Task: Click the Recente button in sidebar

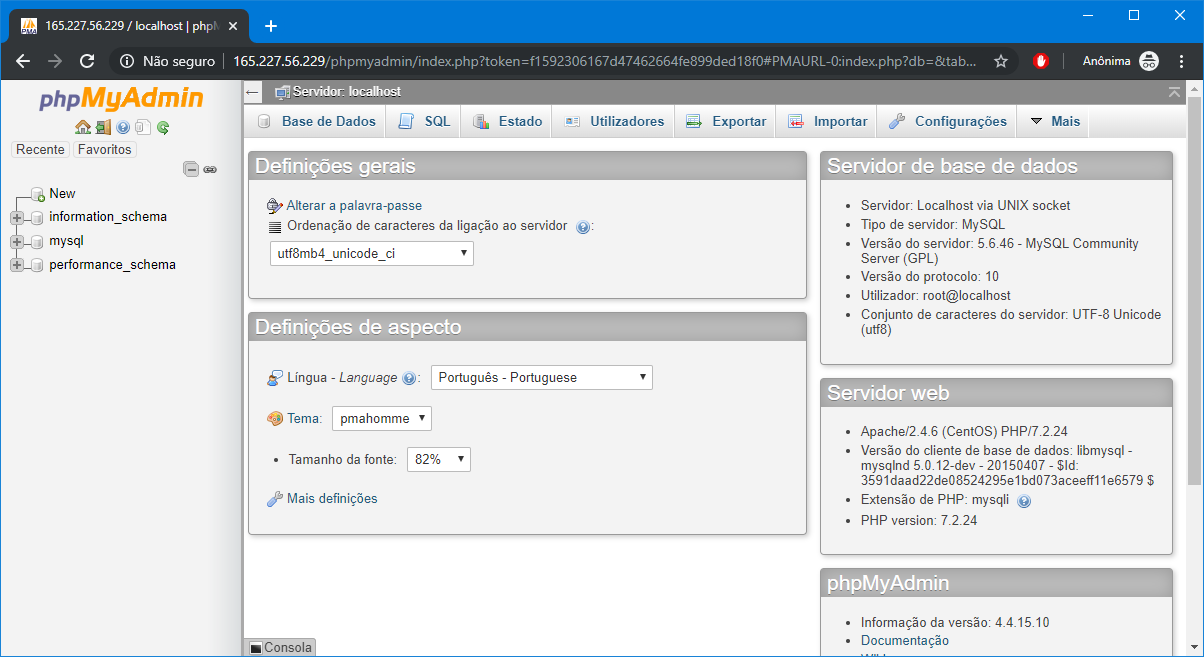Action: coord(40,149)
